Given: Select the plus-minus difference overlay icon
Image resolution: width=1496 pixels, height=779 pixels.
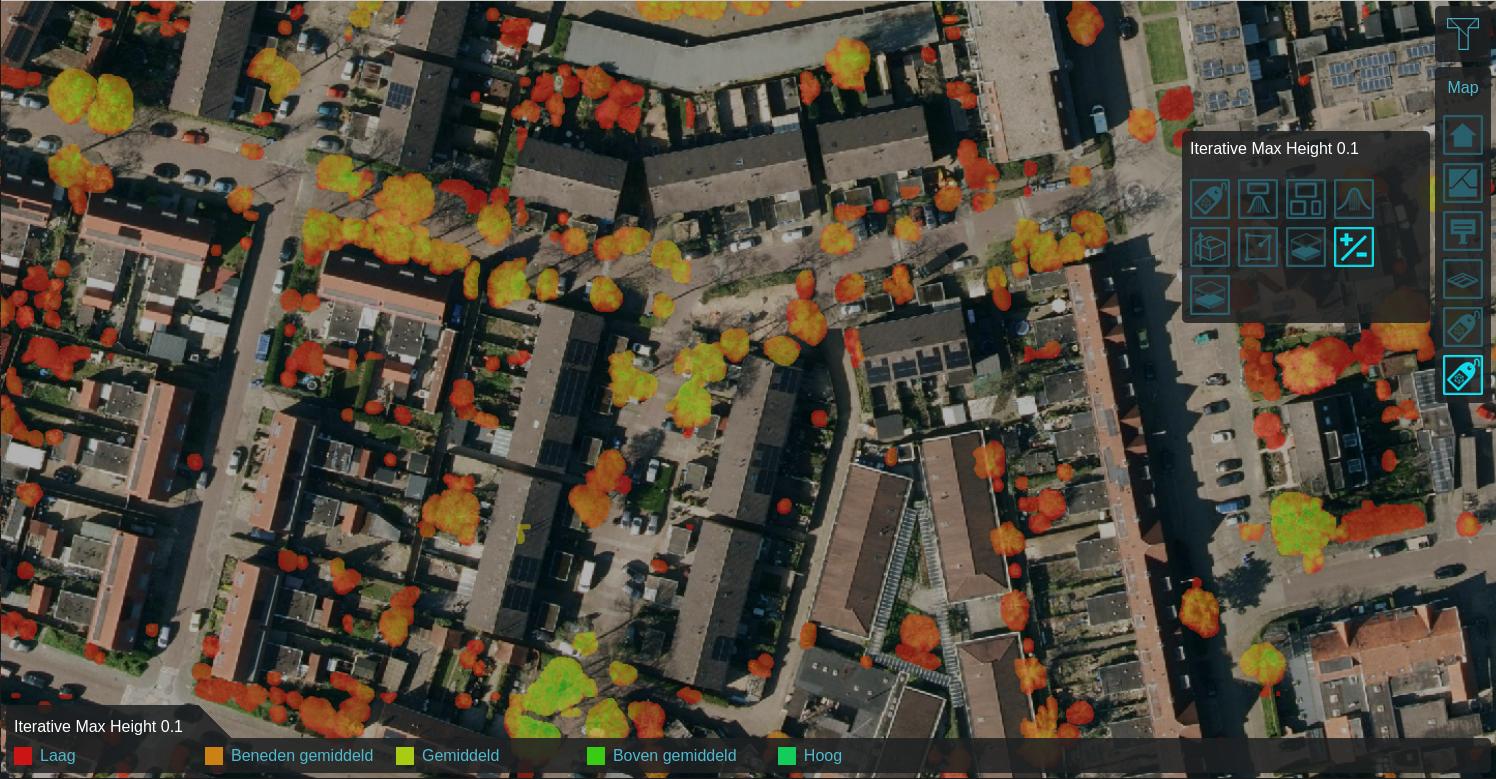Looking at the screenshot, I should (x=1354, y=247).
